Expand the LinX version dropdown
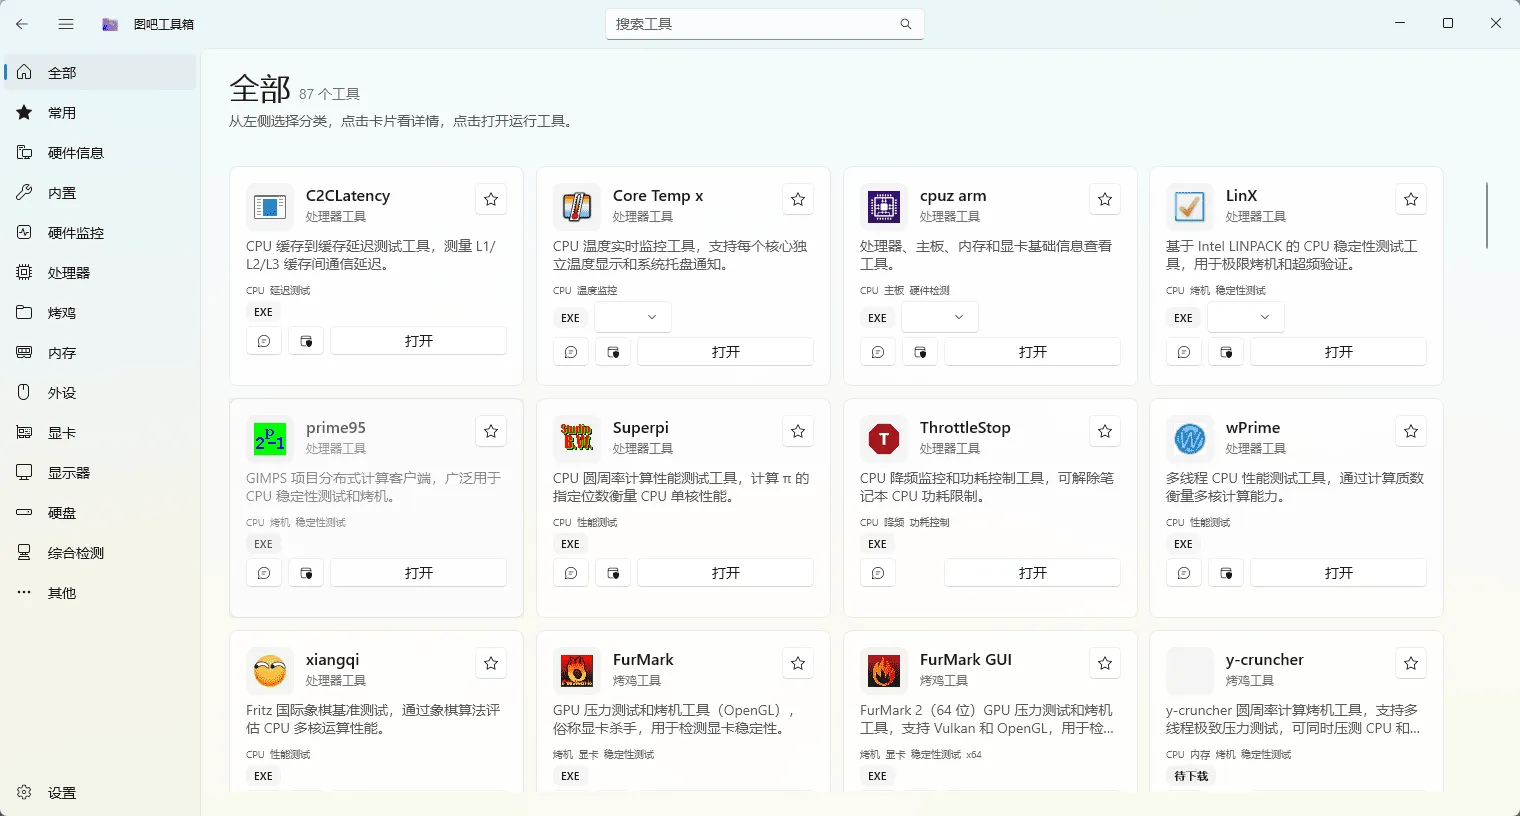The height and width of the screenshot is (816, 1520). point(1246,317)
